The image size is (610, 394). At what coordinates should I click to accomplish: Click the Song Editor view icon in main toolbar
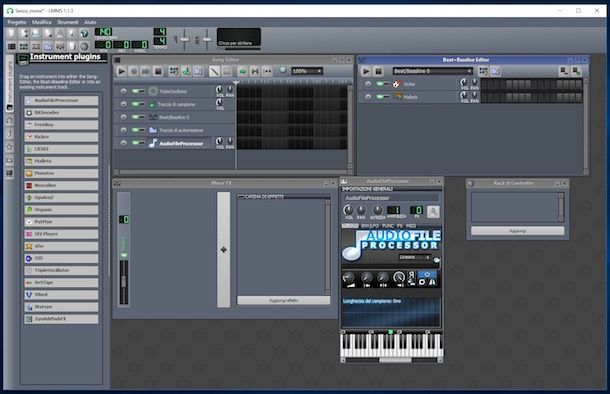[12, 46]
